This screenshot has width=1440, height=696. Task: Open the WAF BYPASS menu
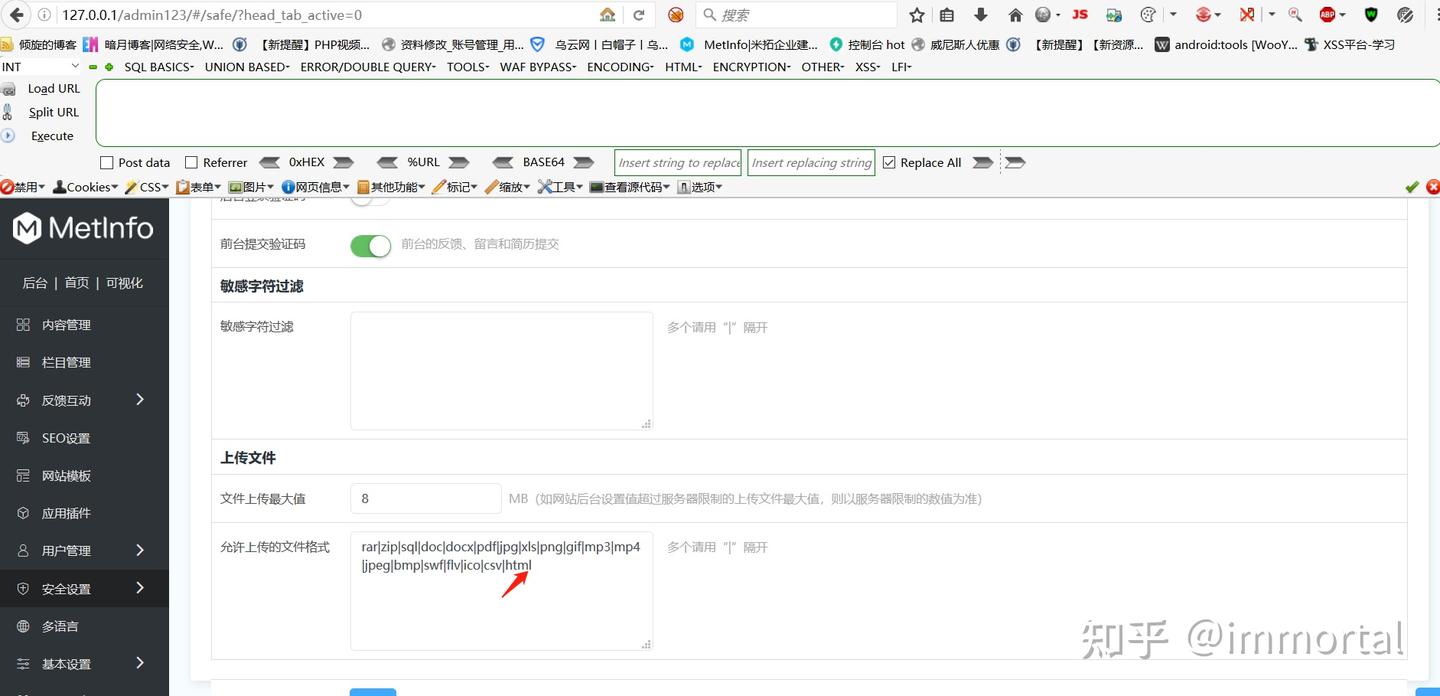point(538,67)
